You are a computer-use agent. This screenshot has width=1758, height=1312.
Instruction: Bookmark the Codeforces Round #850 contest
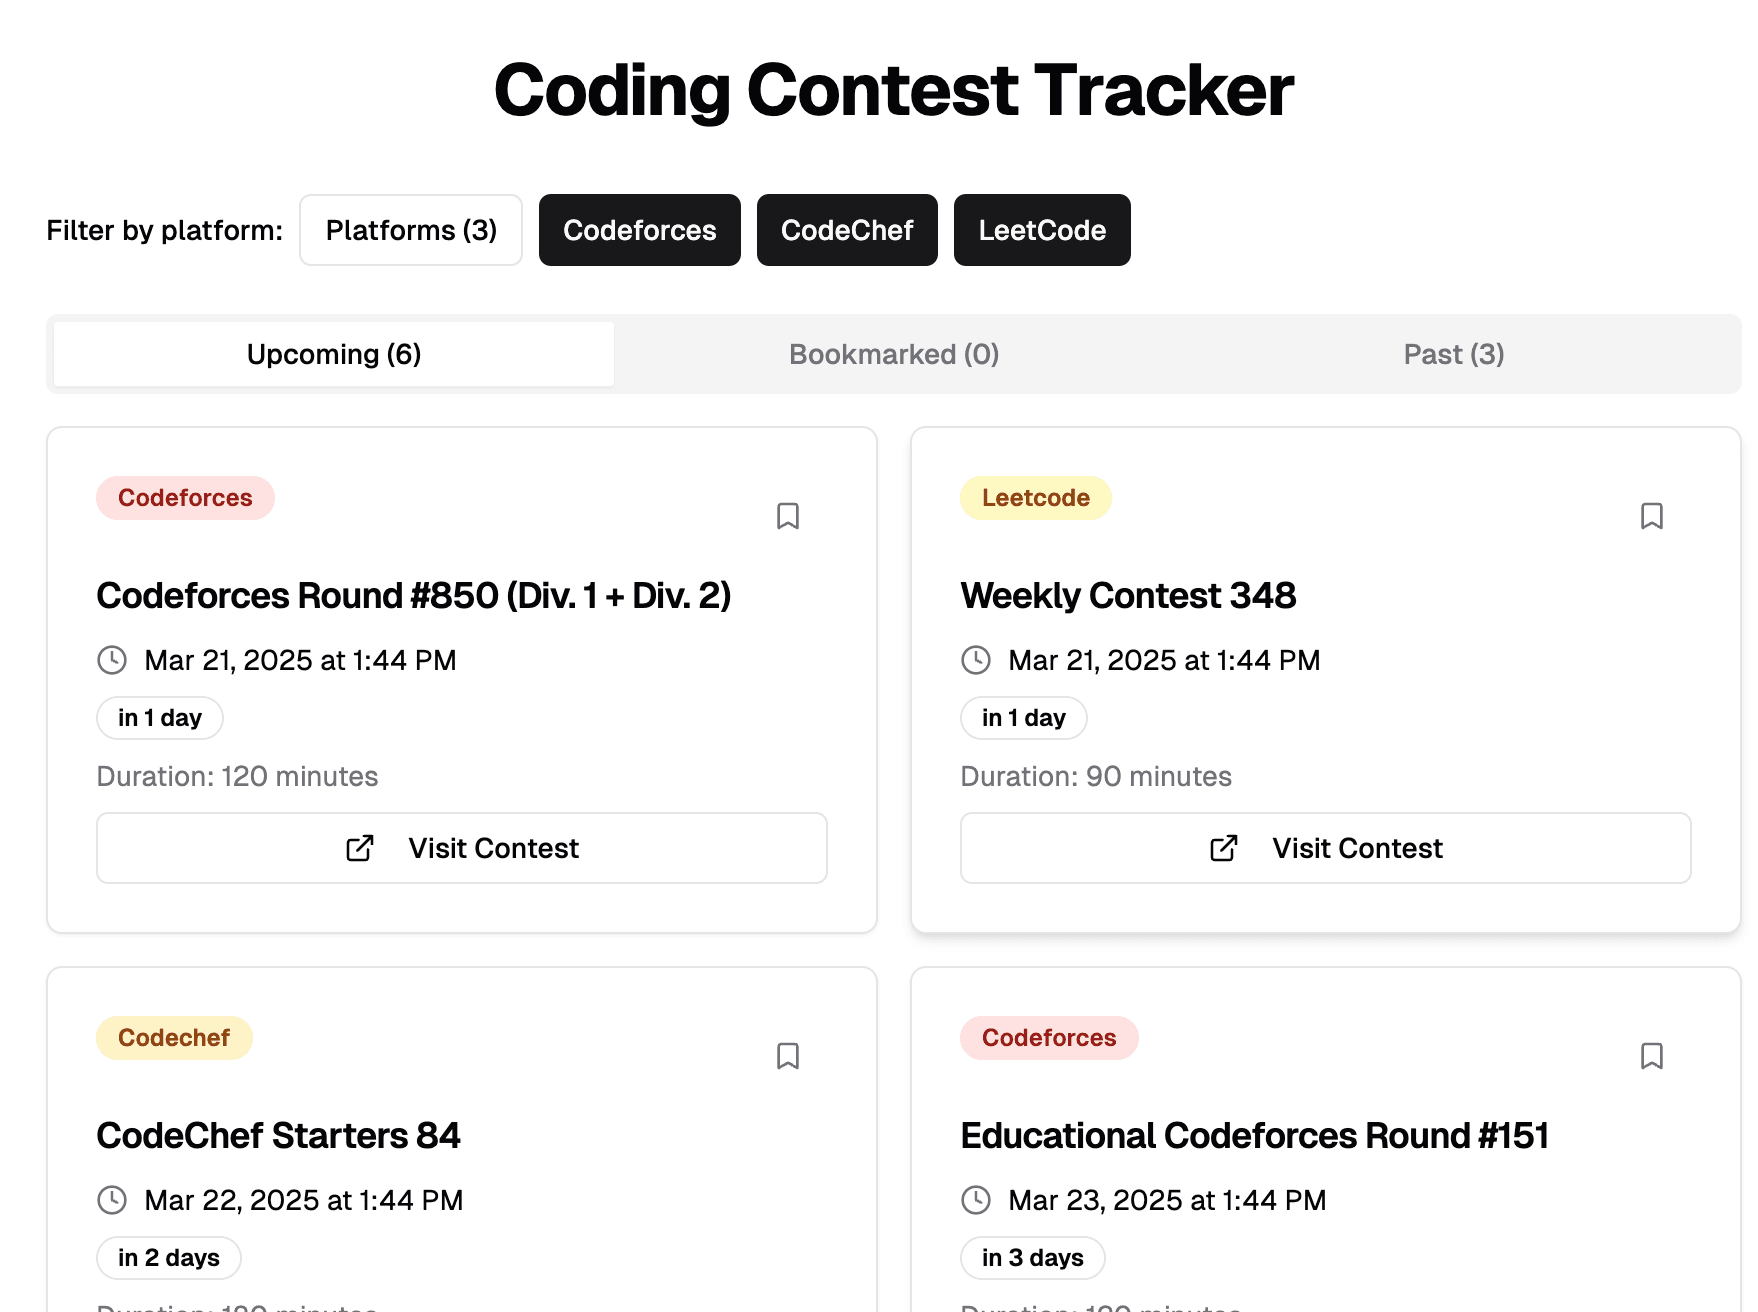788,516
